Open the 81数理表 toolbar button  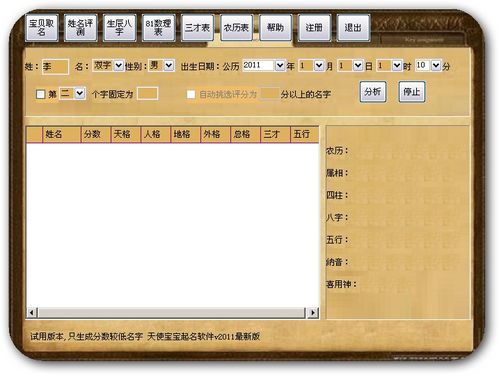[158, 28]
